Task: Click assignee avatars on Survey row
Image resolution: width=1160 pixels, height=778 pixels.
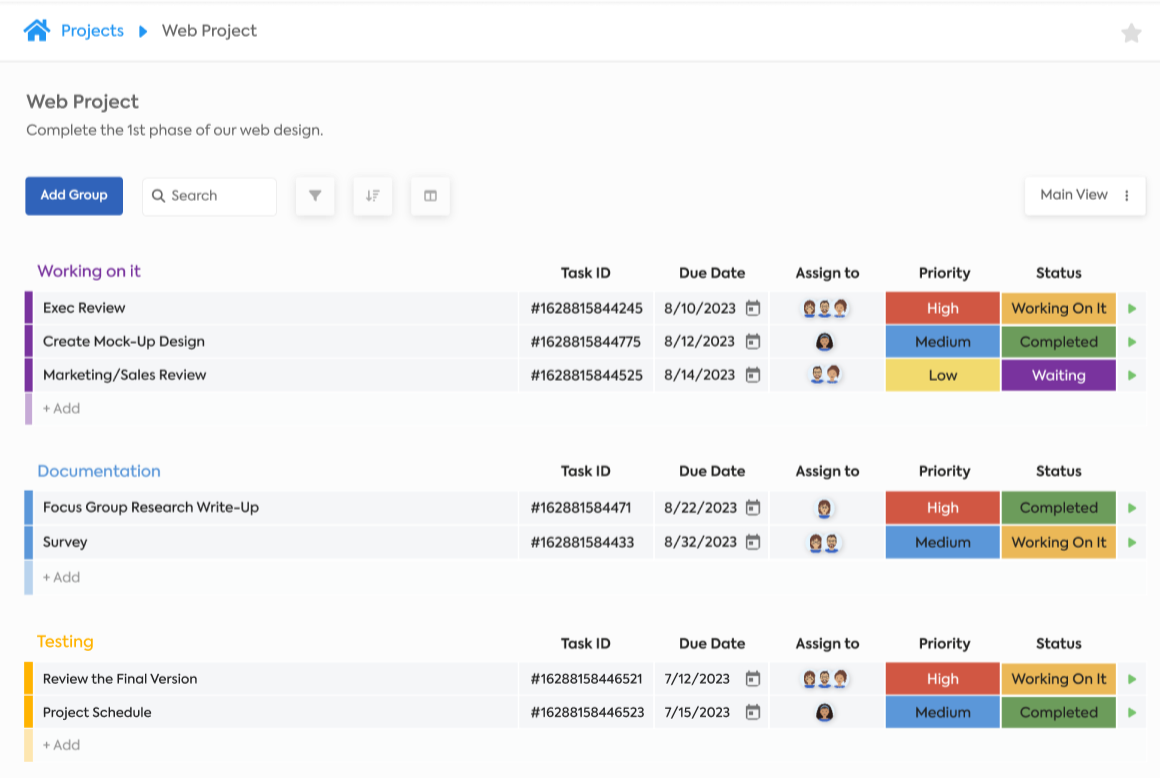Action: [824, 543]
